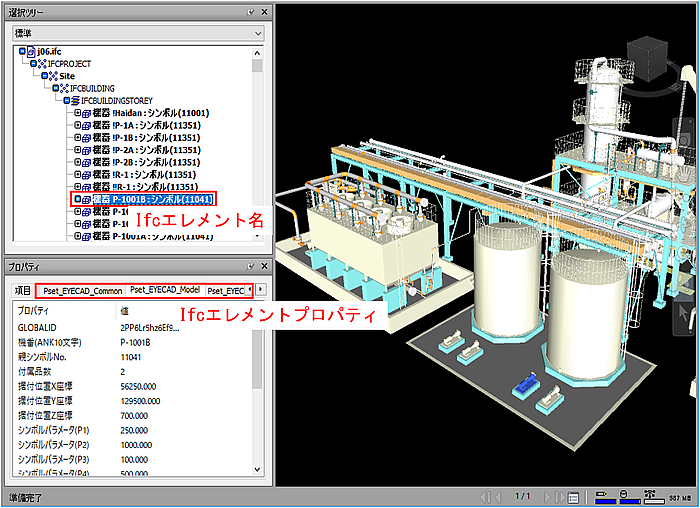
Task: Click the properties panel scrollbar thumb
Action: click(257, 360)
